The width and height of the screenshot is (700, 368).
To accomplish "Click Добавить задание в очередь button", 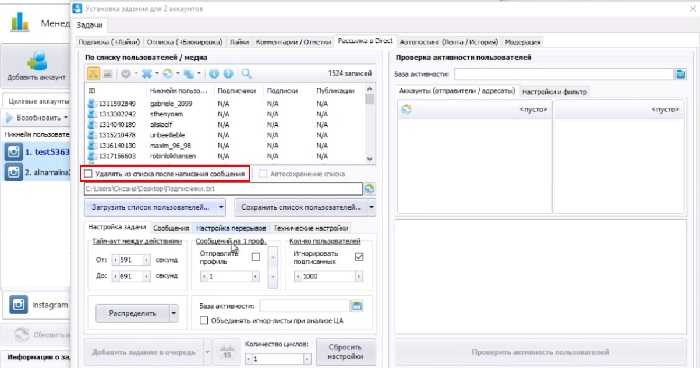I will [144, 352].
